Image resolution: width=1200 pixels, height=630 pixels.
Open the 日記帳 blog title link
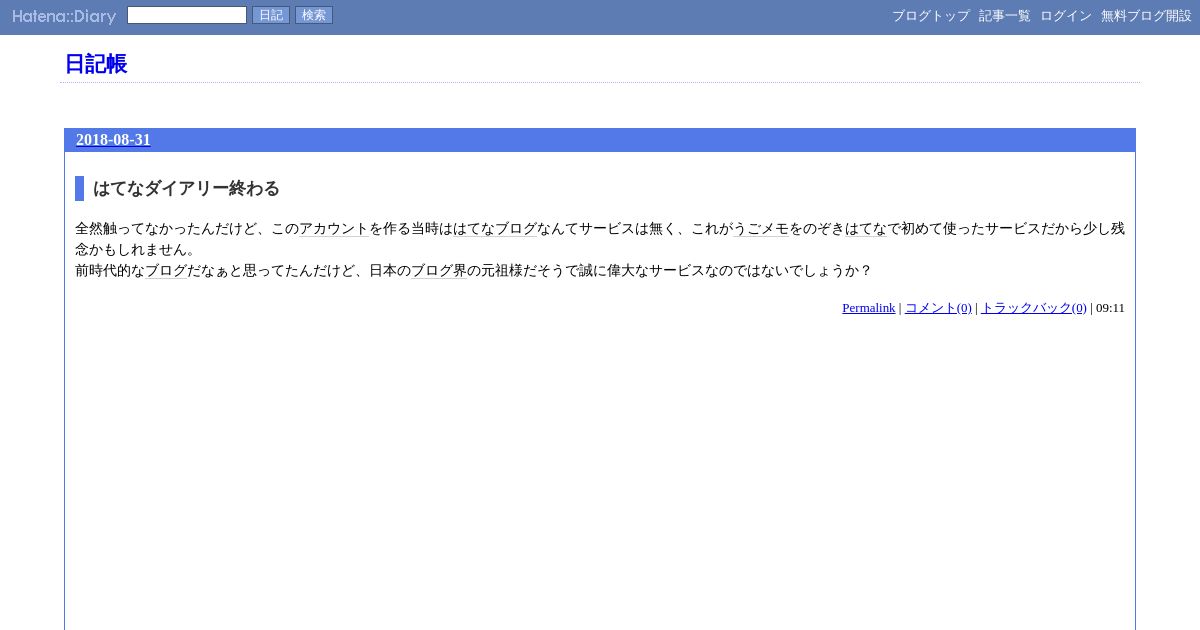click(x=96, y=64)
